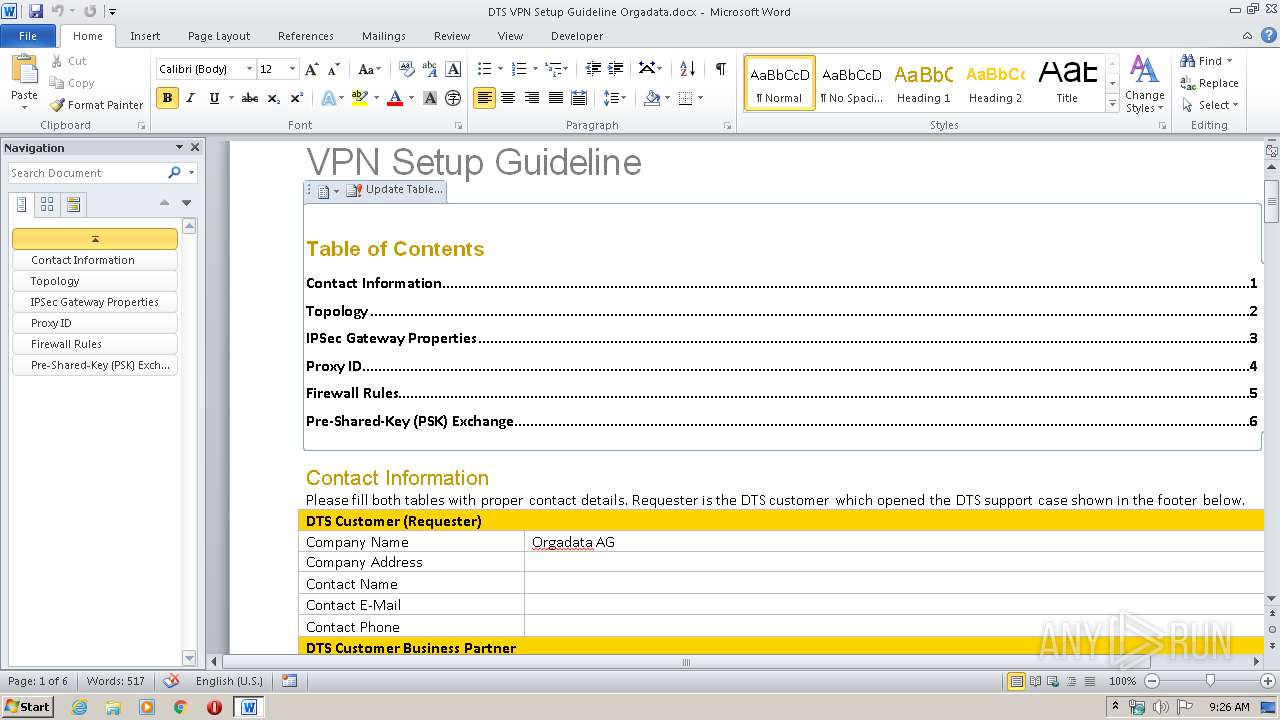Increase font size with Grow Font
This screenshot has width=1280, height=720.
click(x=312, y=69)
